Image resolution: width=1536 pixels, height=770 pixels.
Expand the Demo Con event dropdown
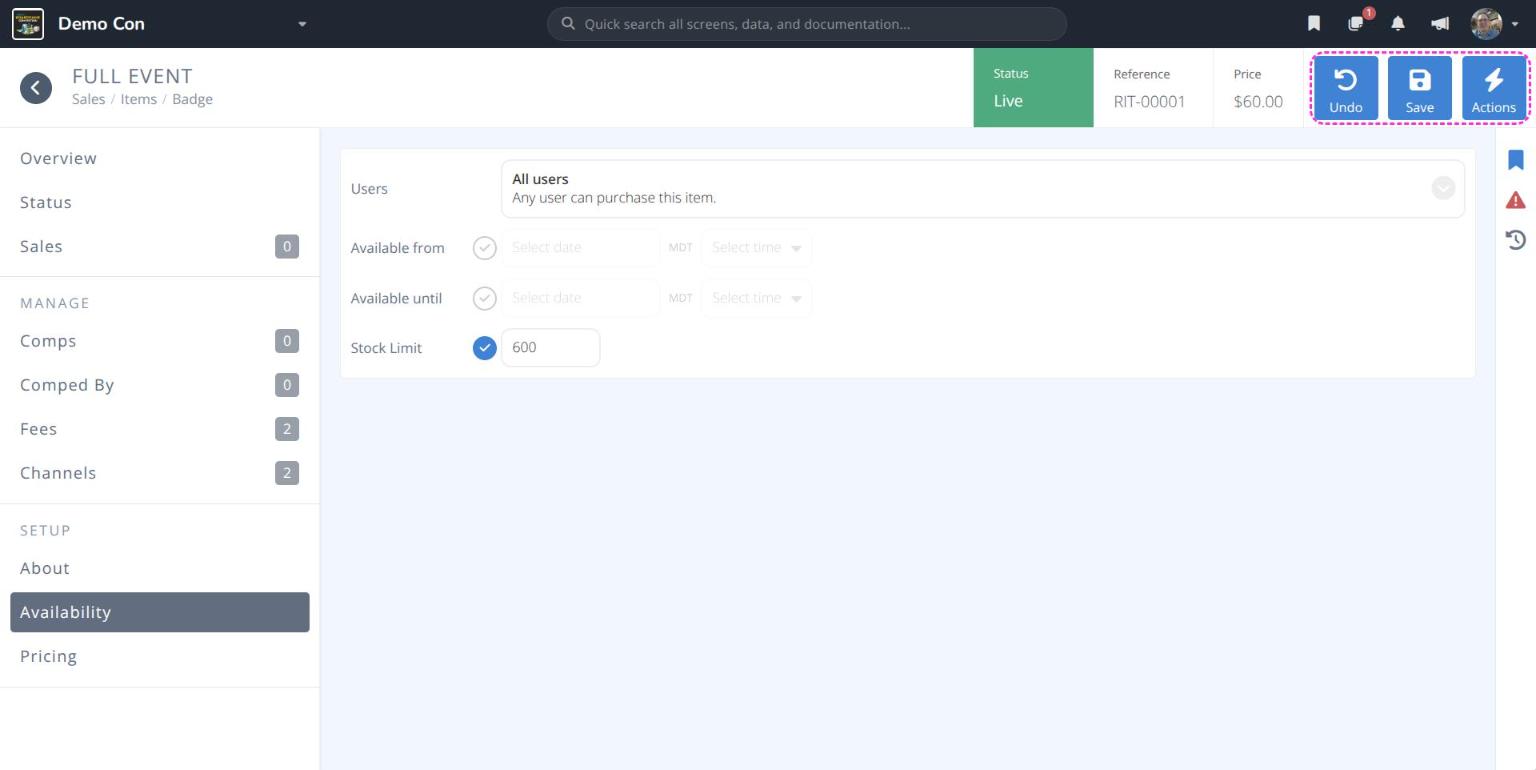coord(302,24)
